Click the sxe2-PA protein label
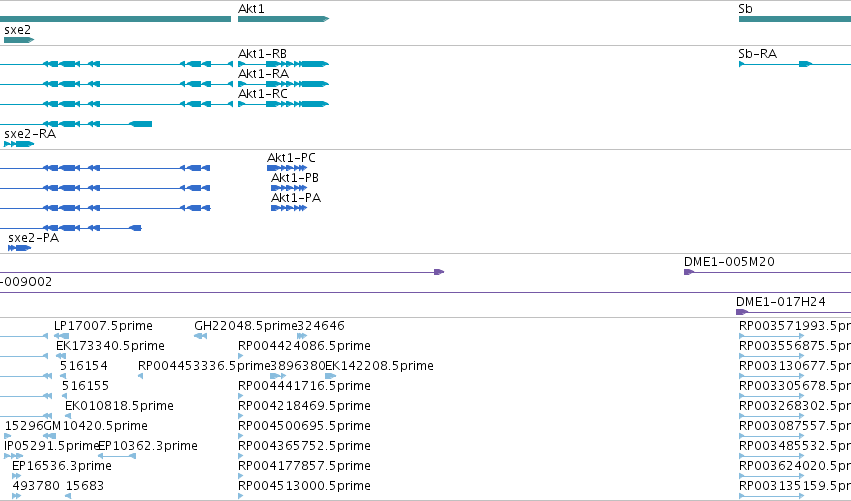The width and height of the screenshot is (851, 501). pyautogui.click(x=33, y=238)
